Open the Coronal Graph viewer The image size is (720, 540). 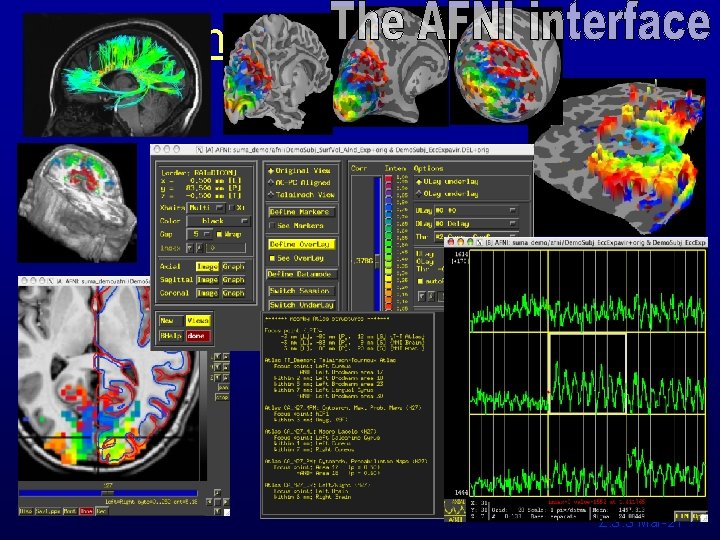pyautogui.click(x=233, y=293)
